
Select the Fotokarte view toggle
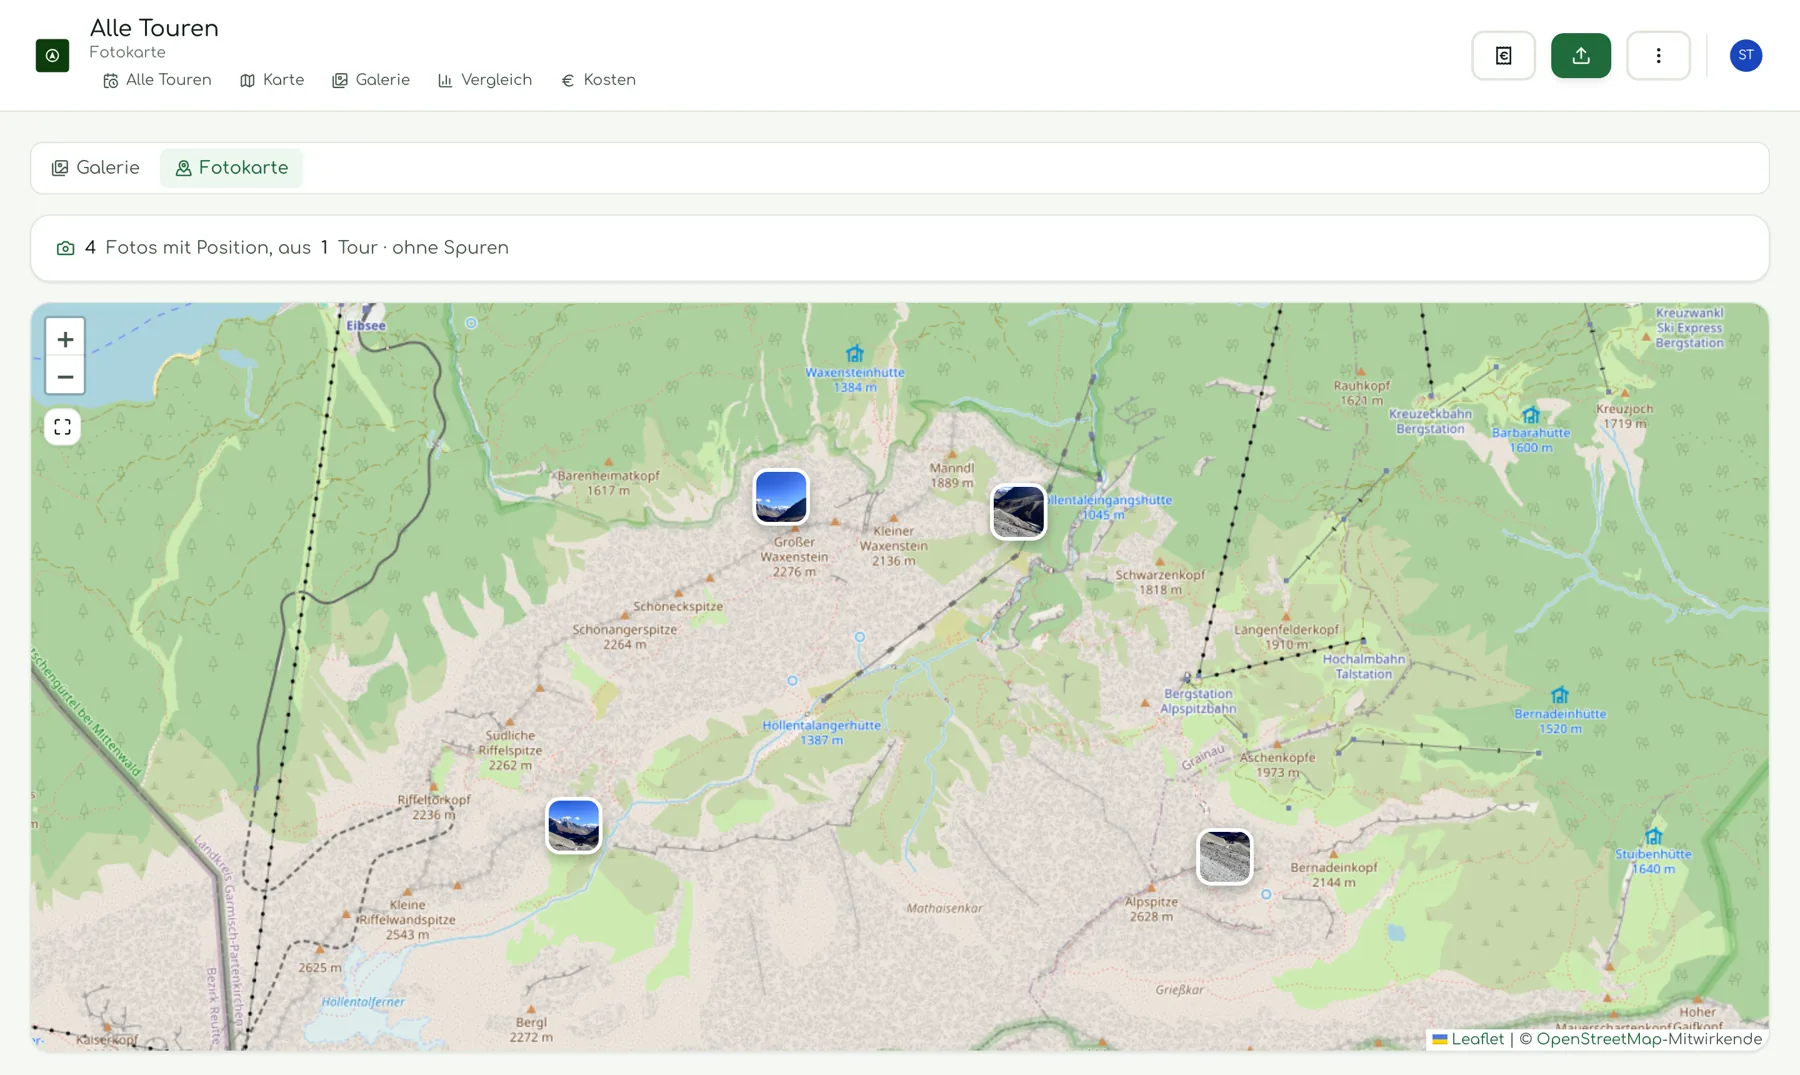pos(232,168)
